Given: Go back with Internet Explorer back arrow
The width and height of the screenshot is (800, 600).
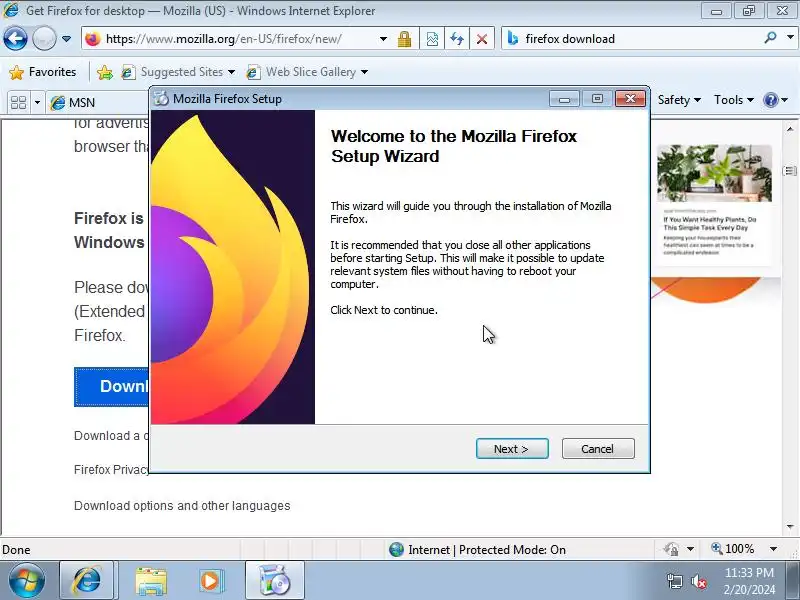Looking at the screenshot, I should coord(15,38).
